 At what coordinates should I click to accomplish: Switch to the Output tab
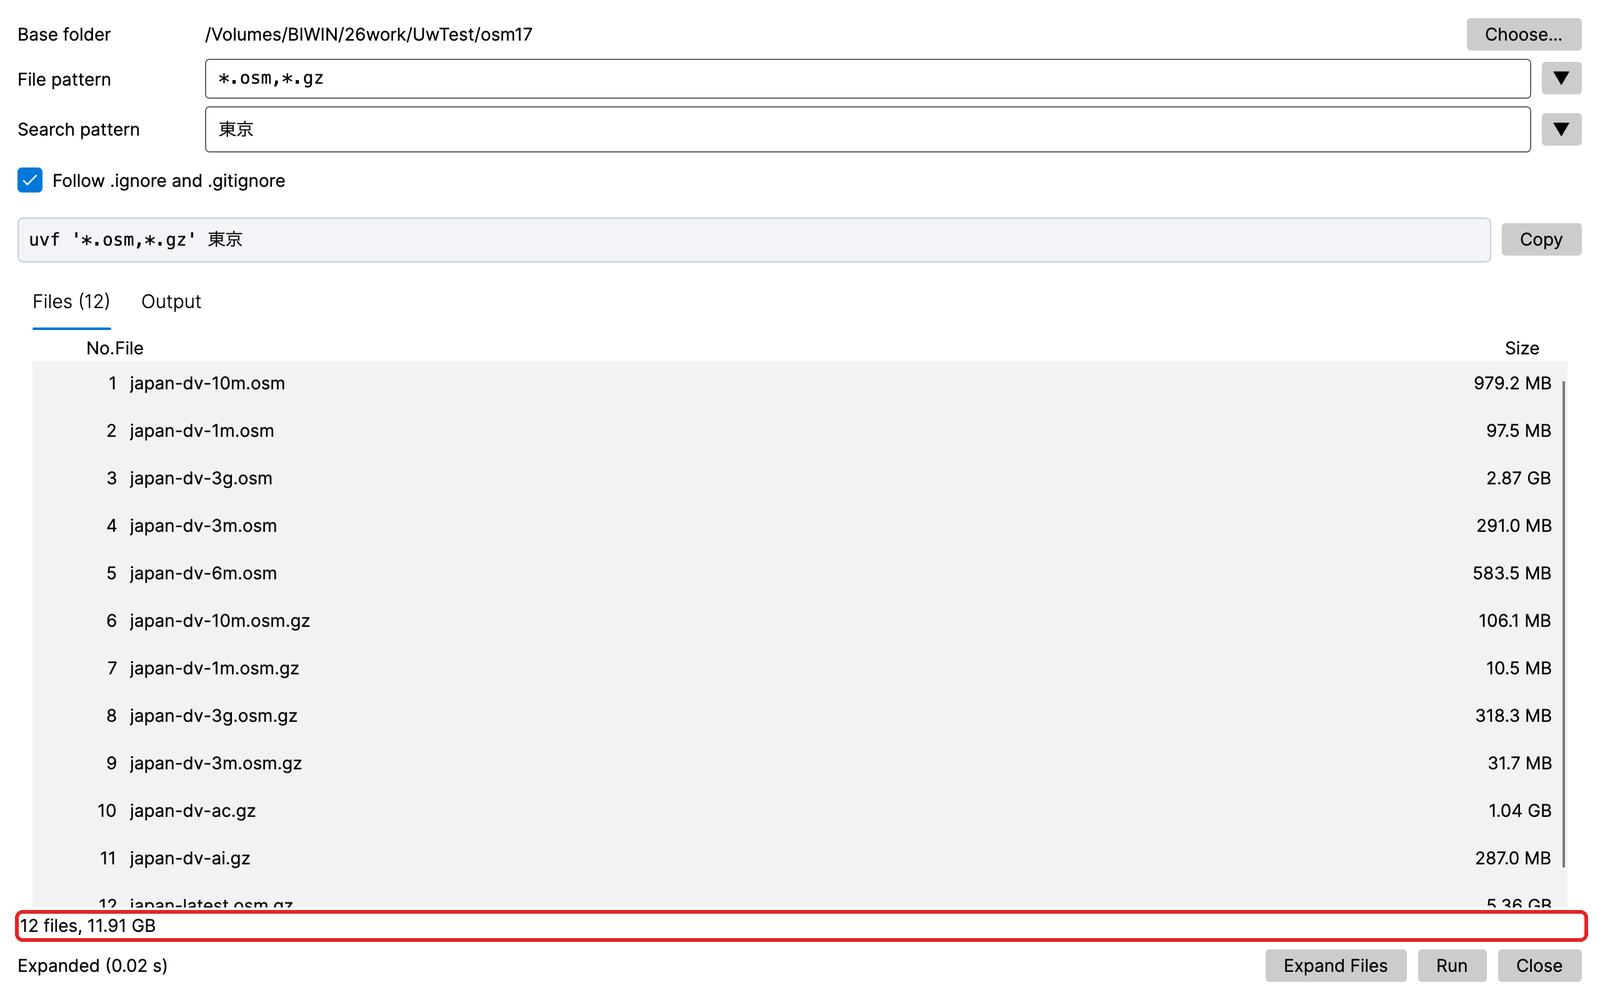(171, 301)
